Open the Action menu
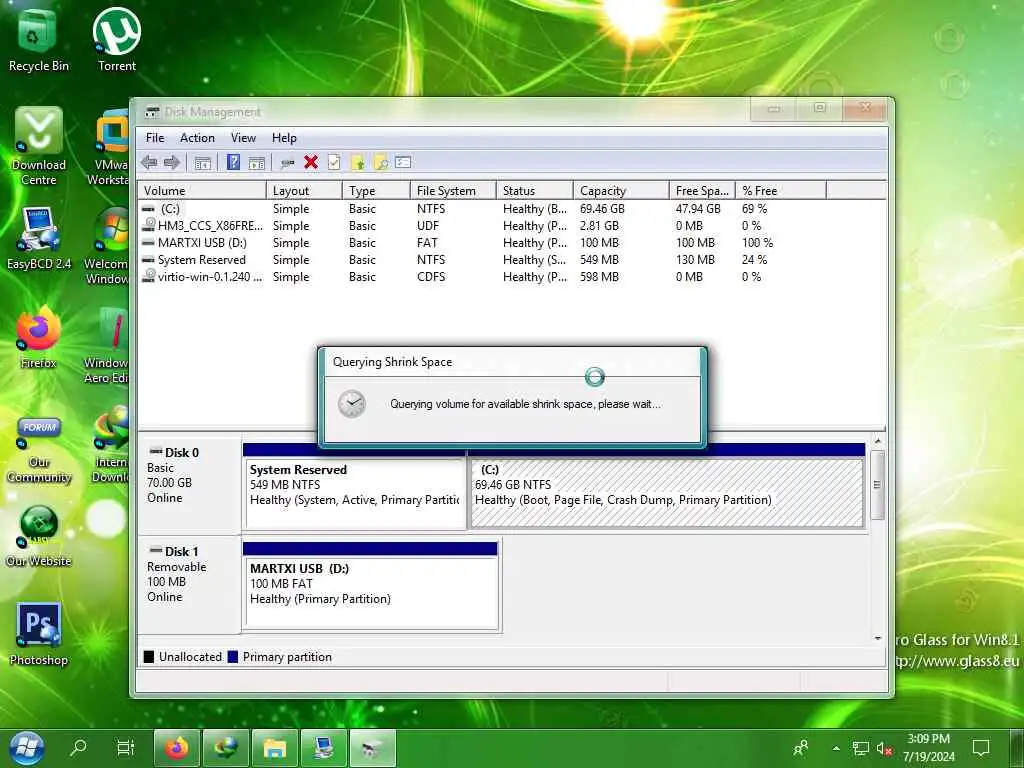This screenshot has width=1024, height=768. (x=197, y=138)
